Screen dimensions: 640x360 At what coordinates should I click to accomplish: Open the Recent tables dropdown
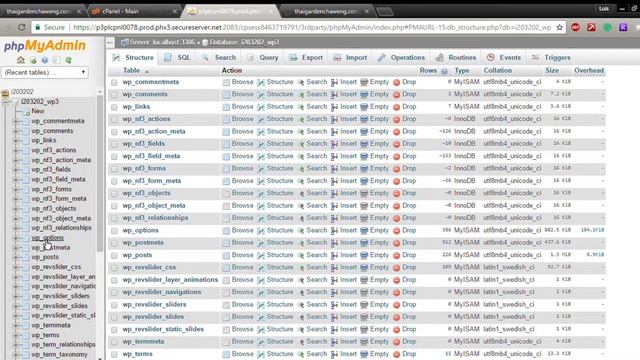tap(44, 72)
